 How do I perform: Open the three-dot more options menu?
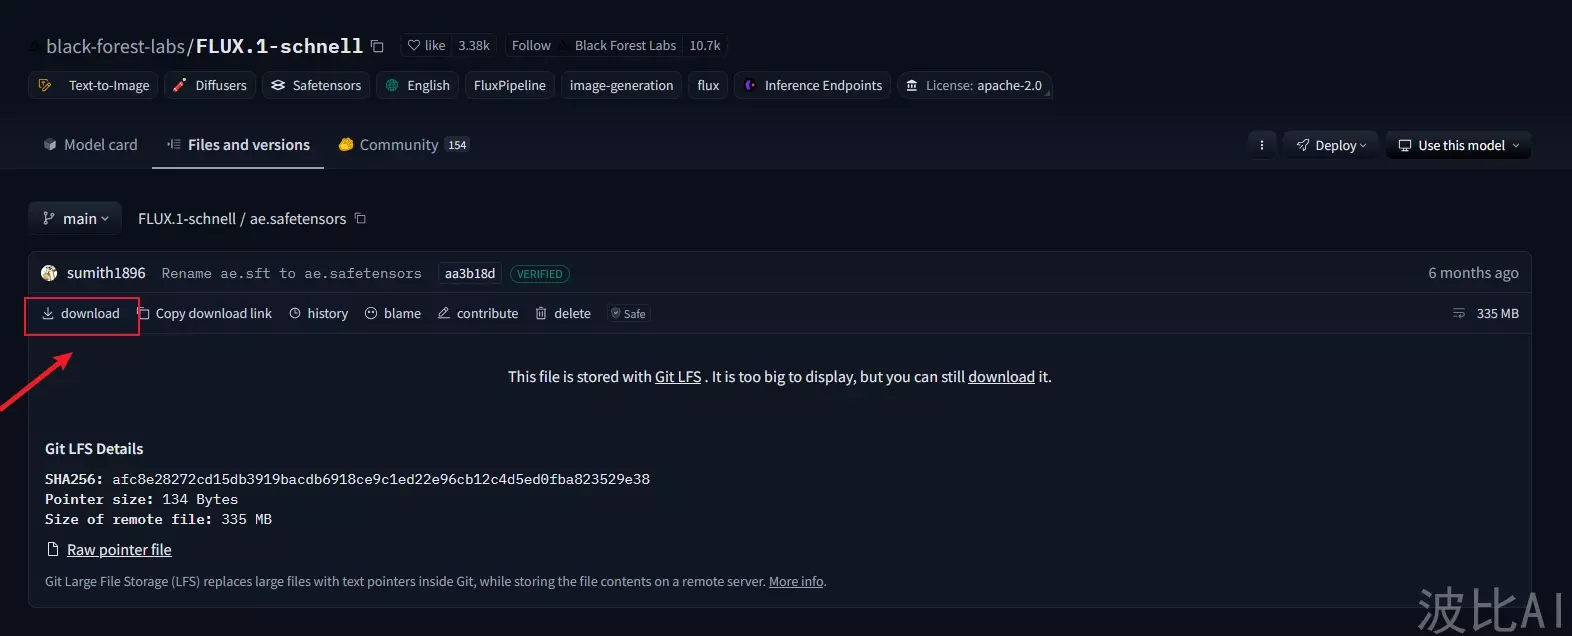pyautogui.click(x=1262, y=145)
